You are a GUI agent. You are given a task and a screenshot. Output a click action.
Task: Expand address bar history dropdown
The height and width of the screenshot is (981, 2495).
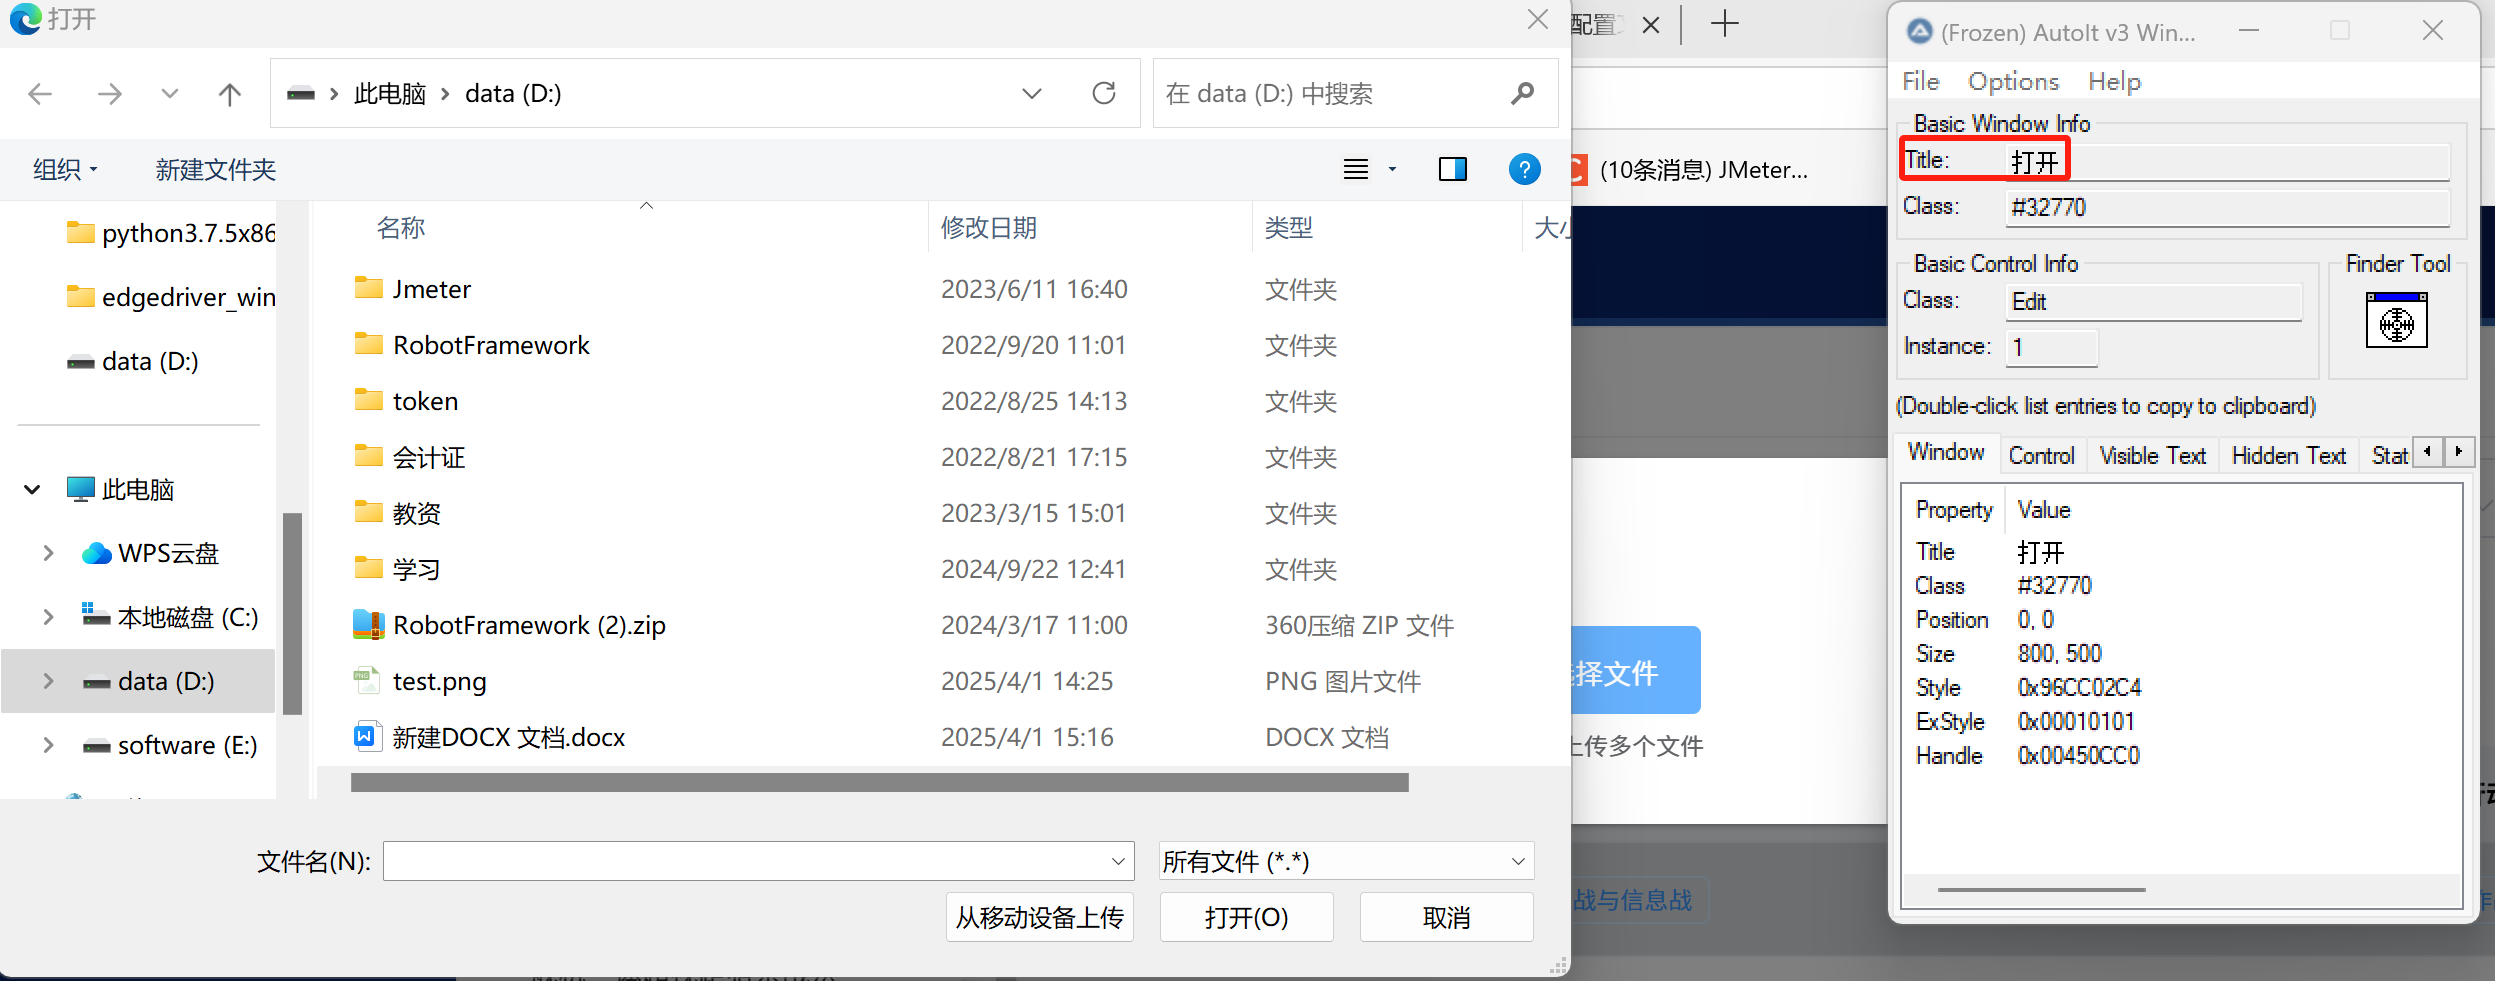pyautogui.click(x=1032, y=93)
